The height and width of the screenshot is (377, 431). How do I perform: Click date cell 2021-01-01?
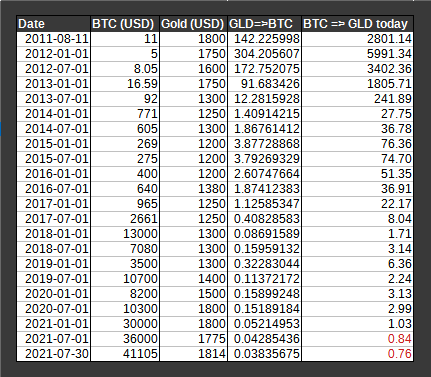pos(53,324)
